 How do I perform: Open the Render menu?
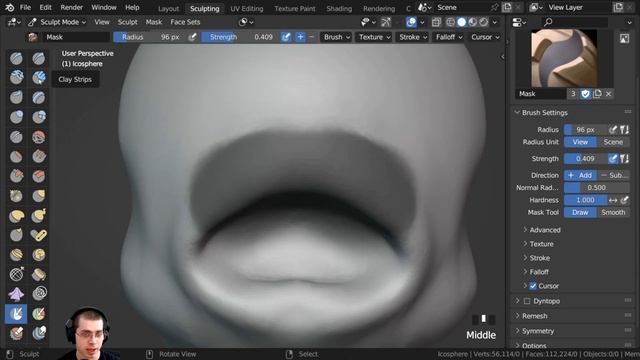click(x=71, y=7)
